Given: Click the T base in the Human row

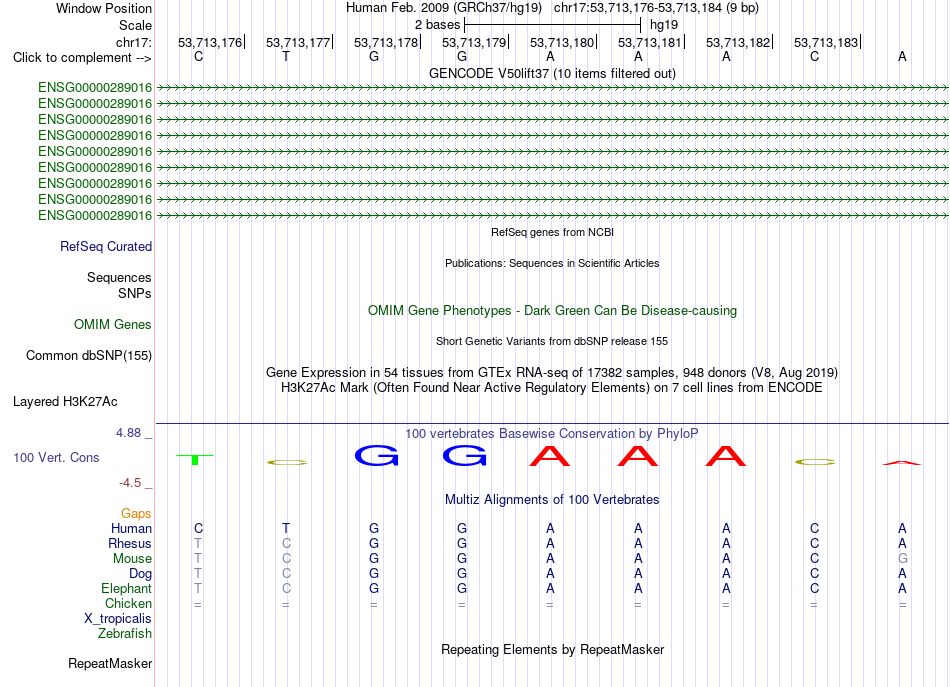Looking at the screenshot, I should pos(286,528).
